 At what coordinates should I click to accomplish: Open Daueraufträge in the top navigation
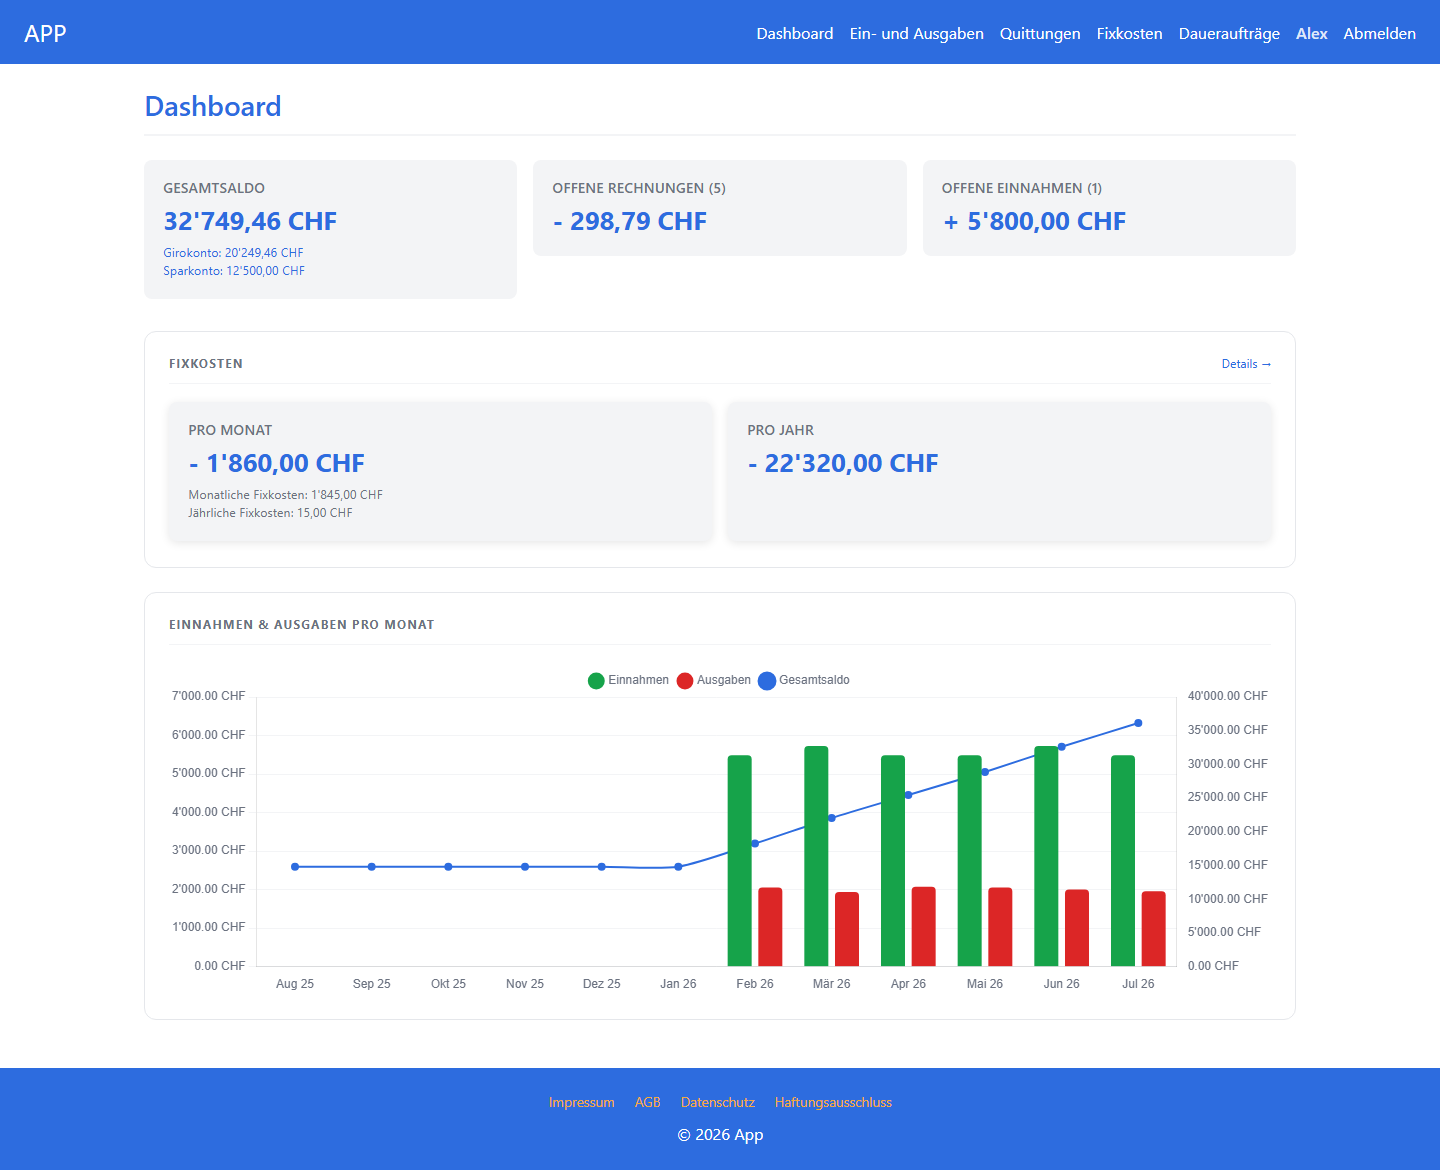[x=1229, y=33]
